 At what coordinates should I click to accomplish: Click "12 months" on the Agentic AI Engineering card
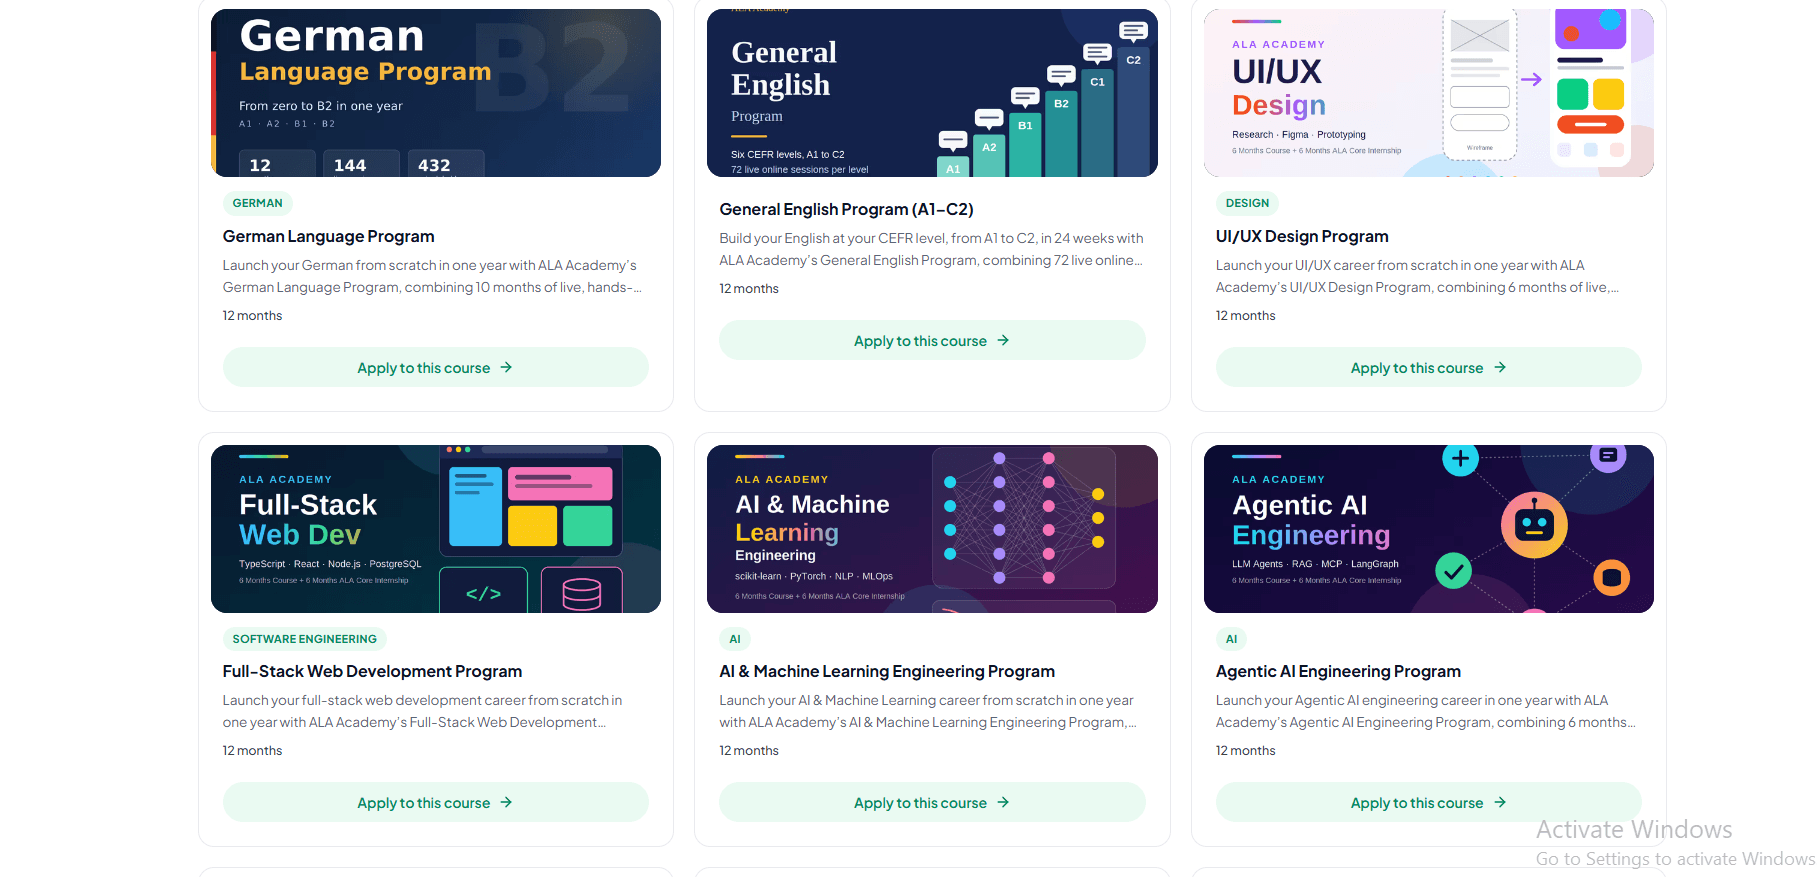pos(1246,750)
